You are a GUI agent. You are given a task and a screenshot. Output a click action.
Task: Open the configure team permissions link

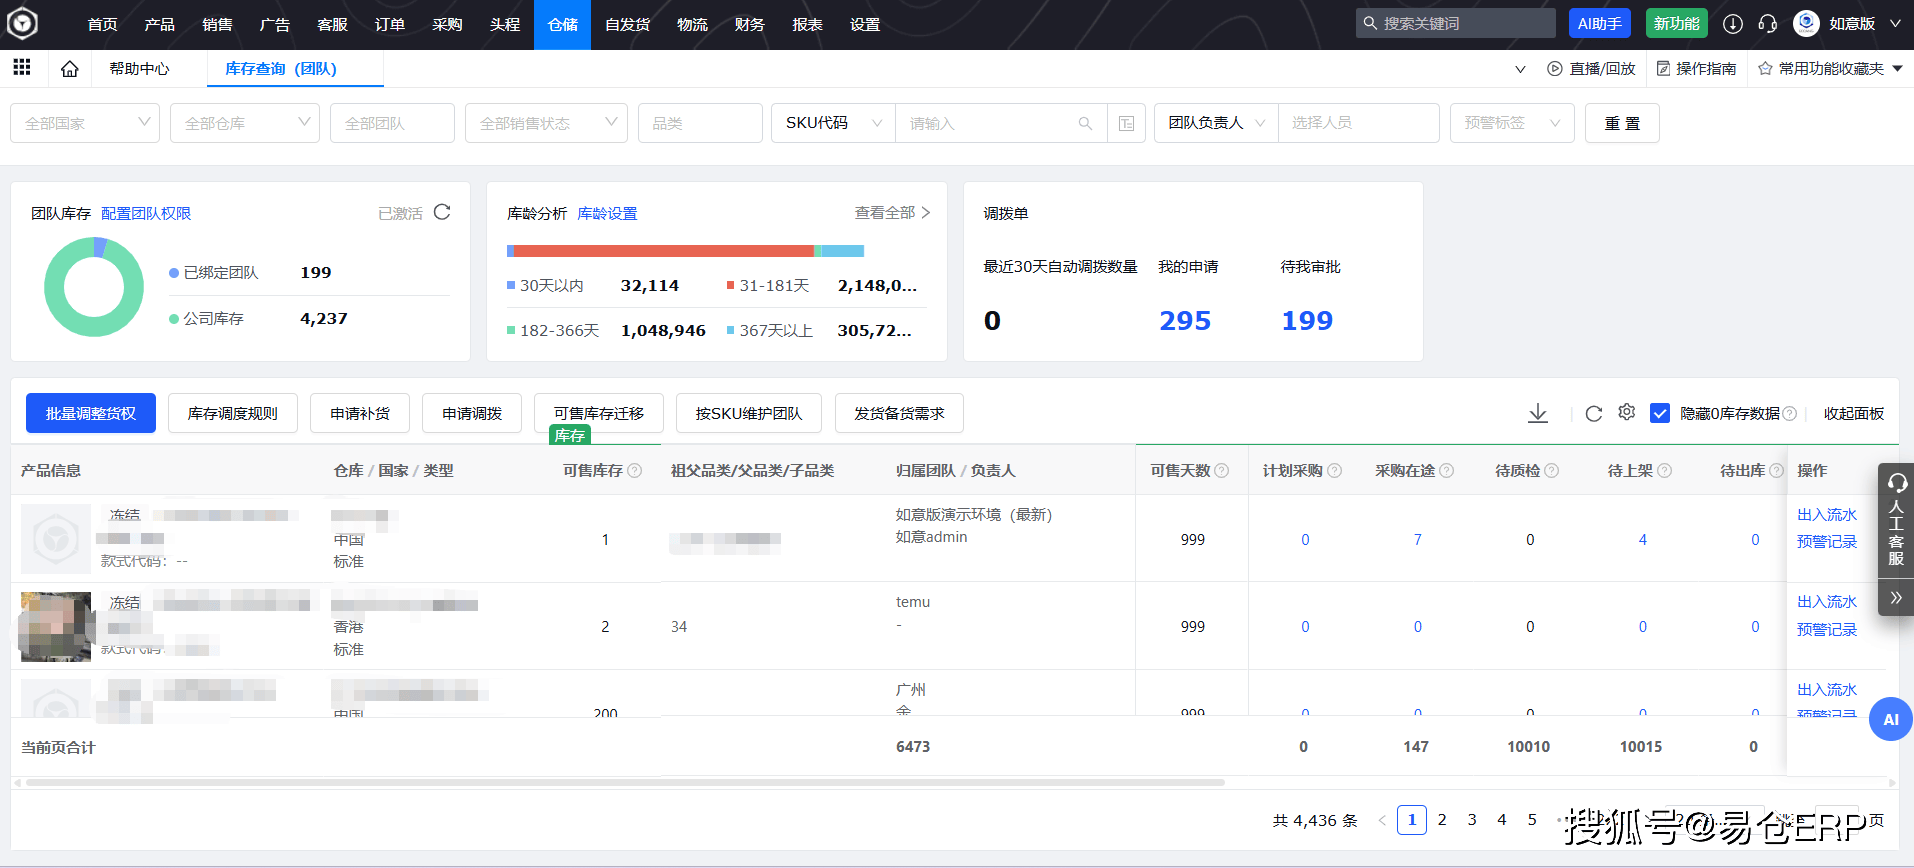click(146, 213)
